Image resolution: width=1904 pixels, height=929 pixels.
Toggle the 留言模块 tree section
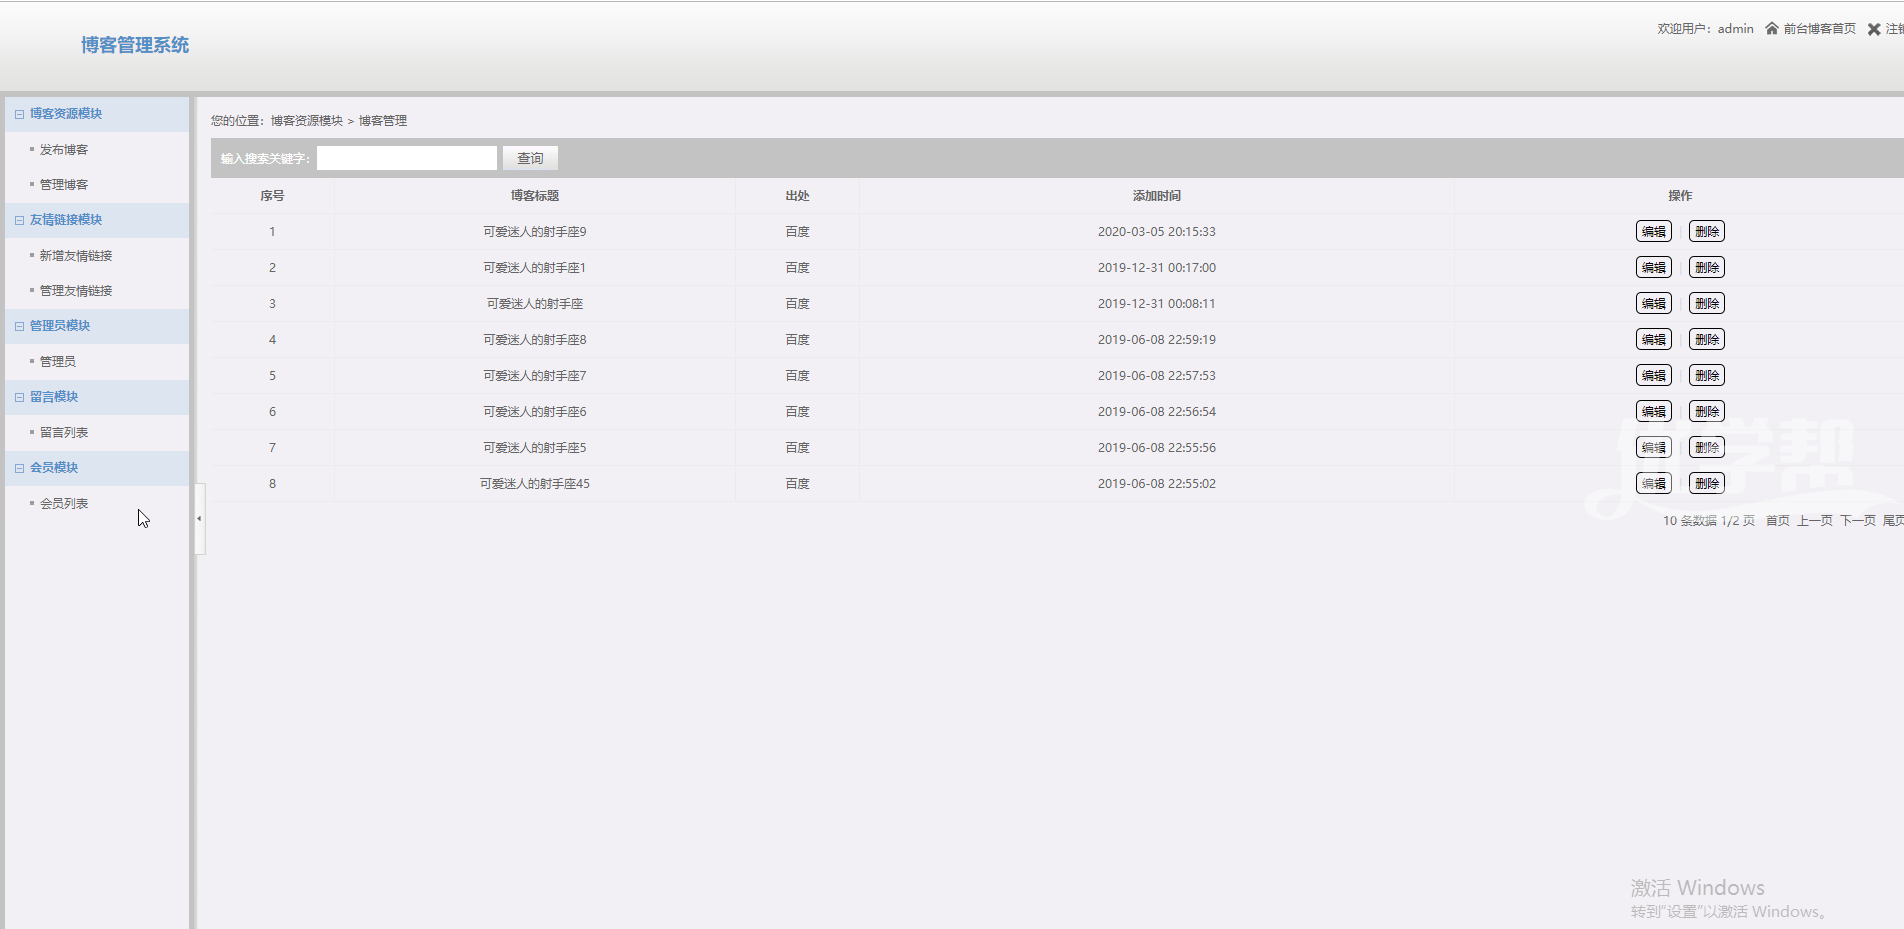pyautogui.click(x=19, y=397)
